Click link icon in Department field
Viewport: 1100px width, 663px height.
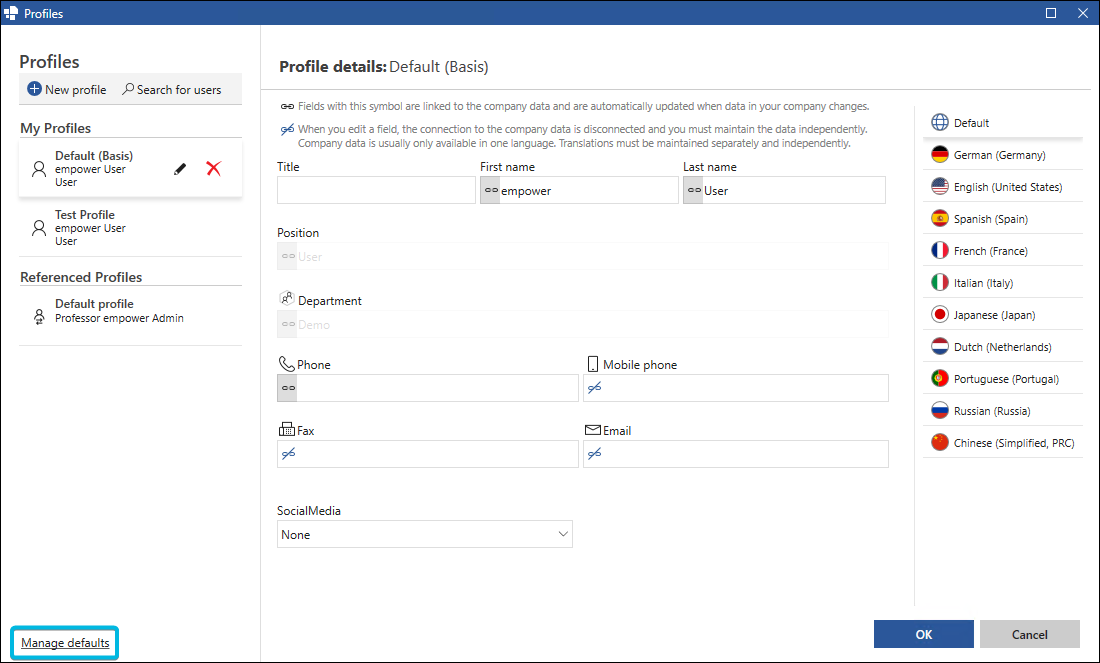point(288,324)
